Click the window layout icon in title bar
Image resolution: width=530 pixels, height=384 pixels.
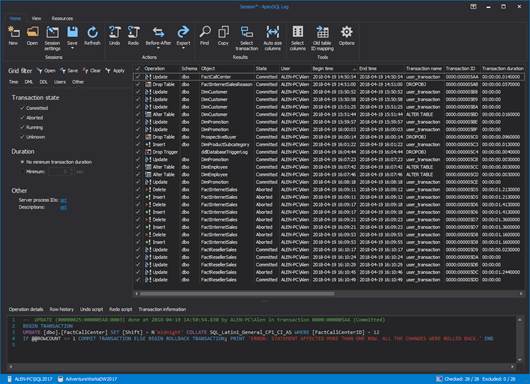coord(473,6)
